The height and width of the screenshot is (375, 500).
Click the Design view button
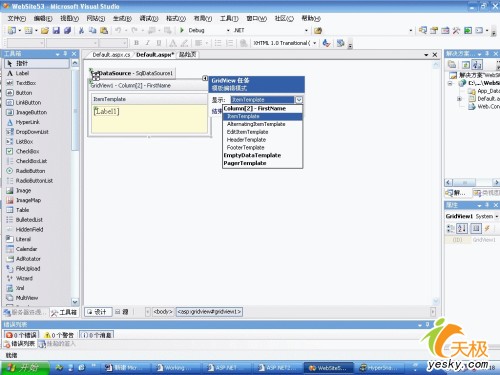pos(97,312)
